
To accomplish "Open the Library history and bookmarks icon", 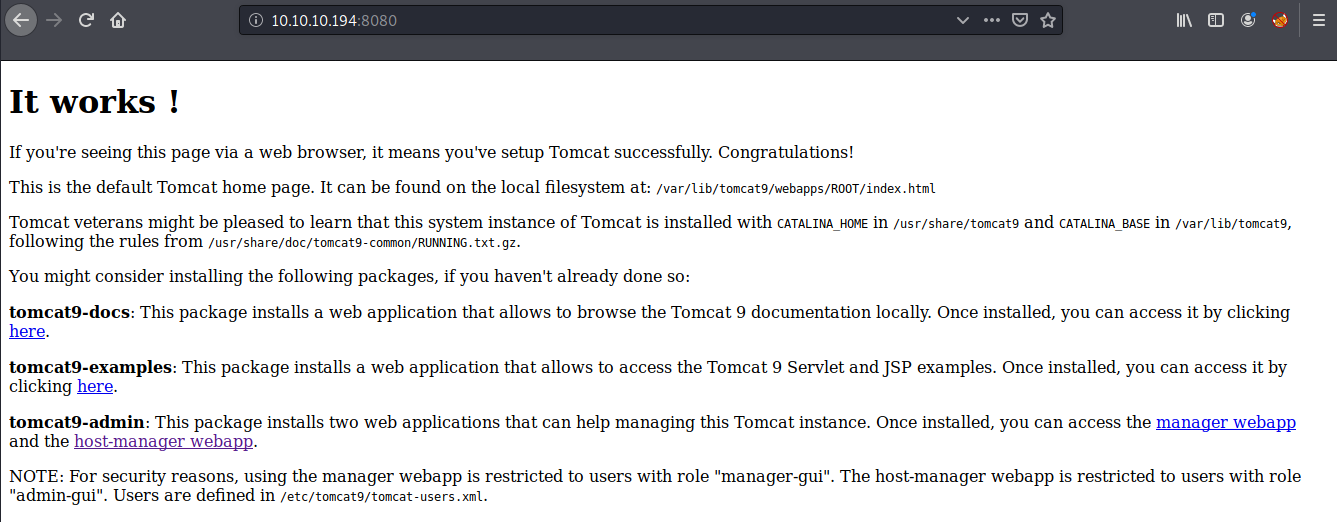I will [1184, 20].
